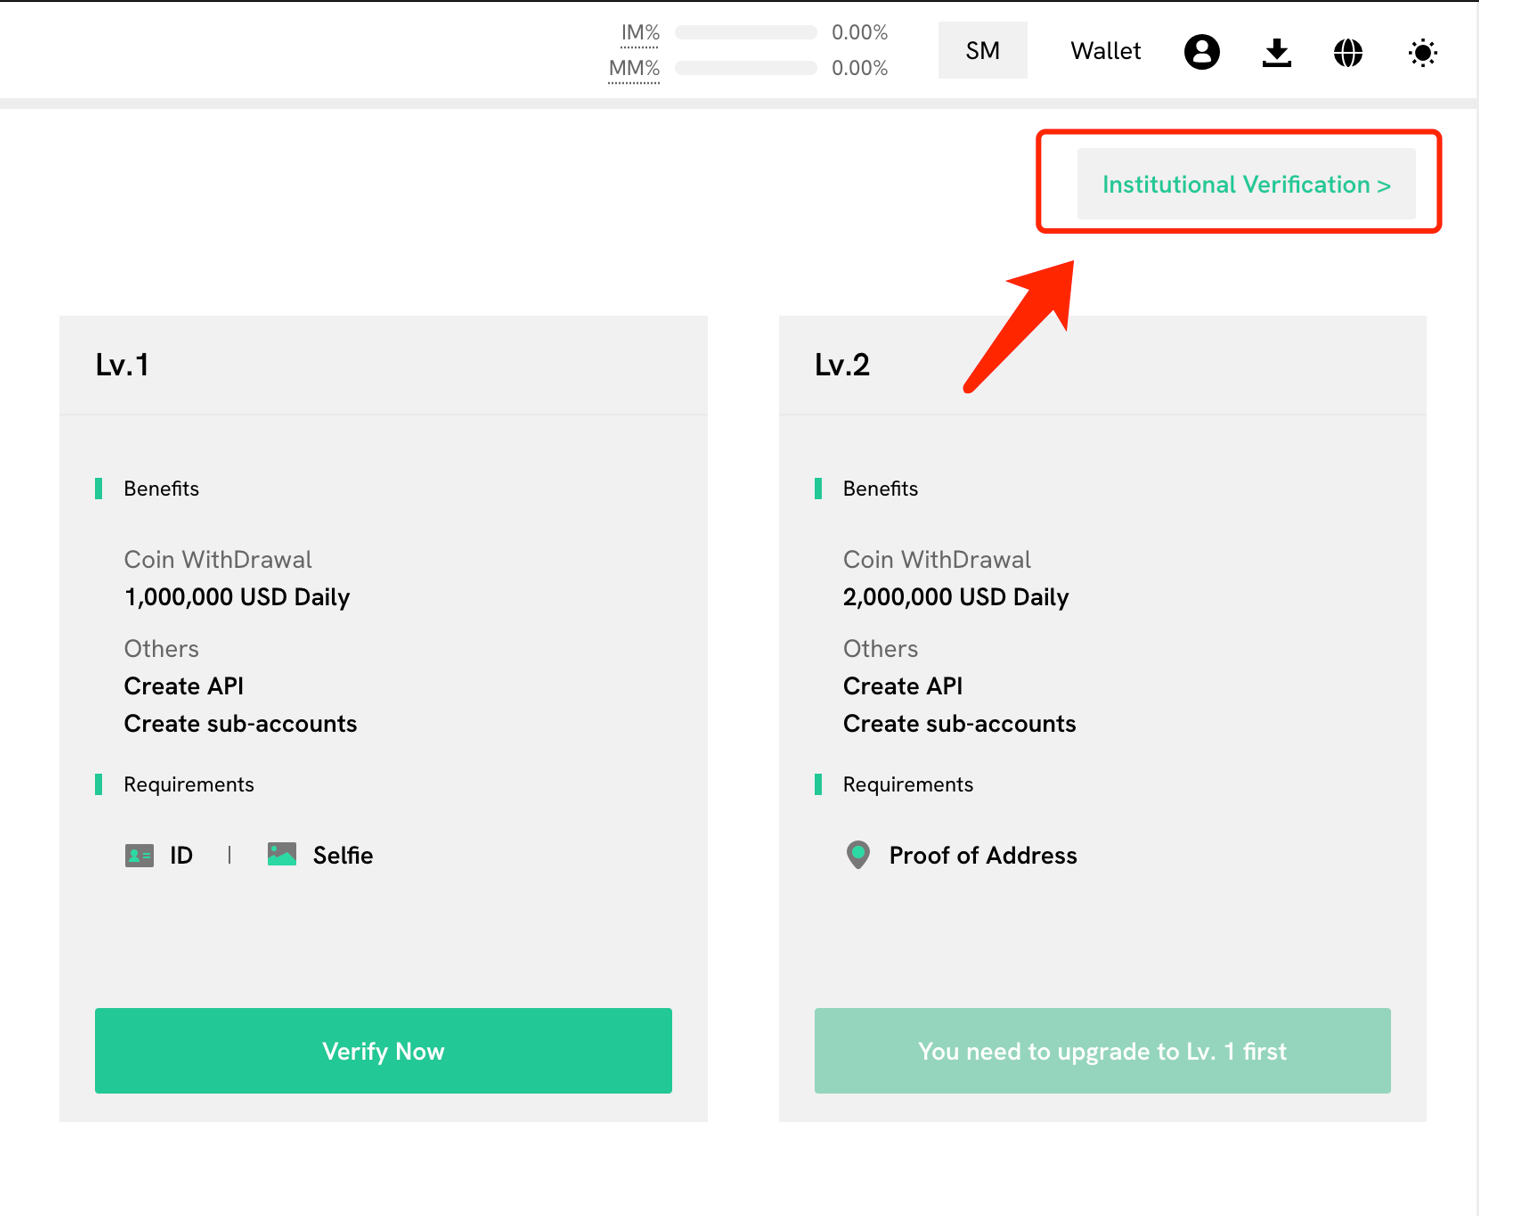
Task: Click 'Create sub-accounts' in Lv.1 card
Action: [x=240, y=723]
